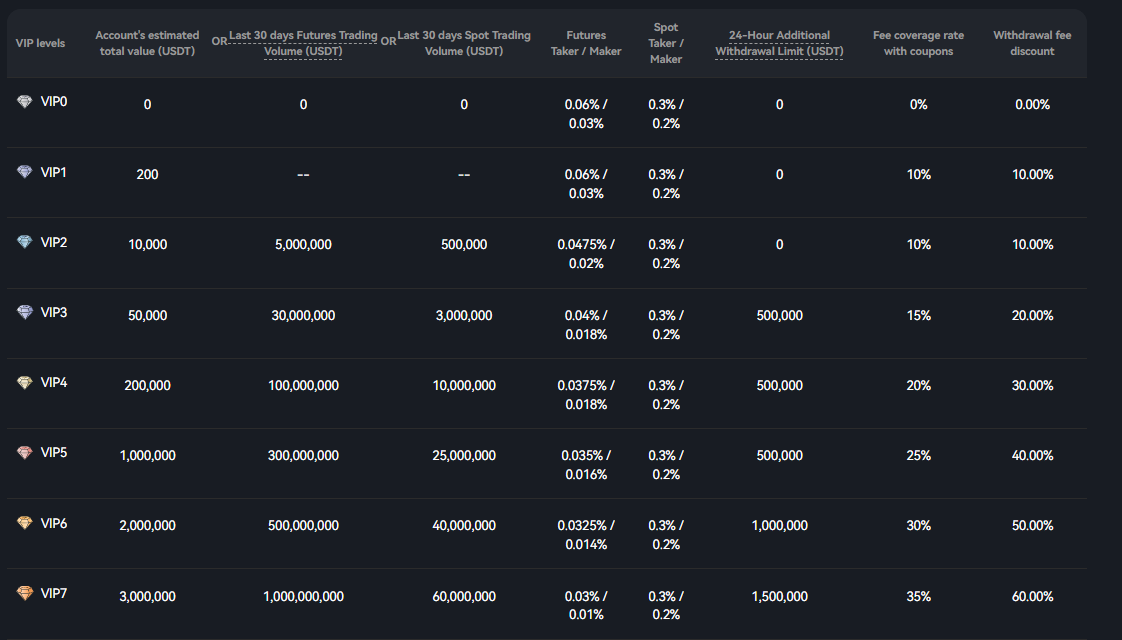This screenshot has width=1122, height=640.
Task: Click the 1,500,000 withdrawal limit cell
Action: point(779,596)
